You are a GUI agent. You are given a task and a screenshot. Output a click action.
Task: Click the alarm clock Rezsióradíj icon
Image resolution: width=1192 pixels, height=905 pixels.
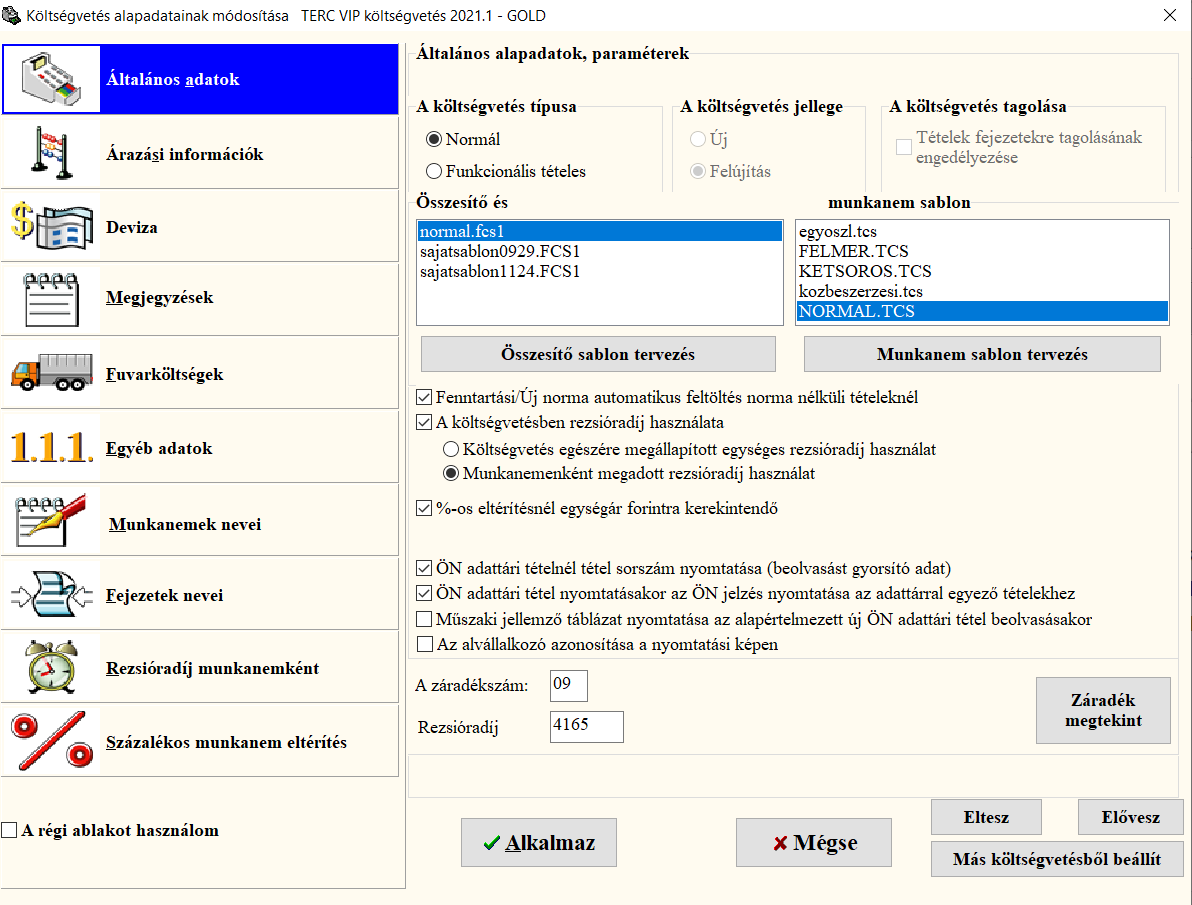[x=51, y=667]
